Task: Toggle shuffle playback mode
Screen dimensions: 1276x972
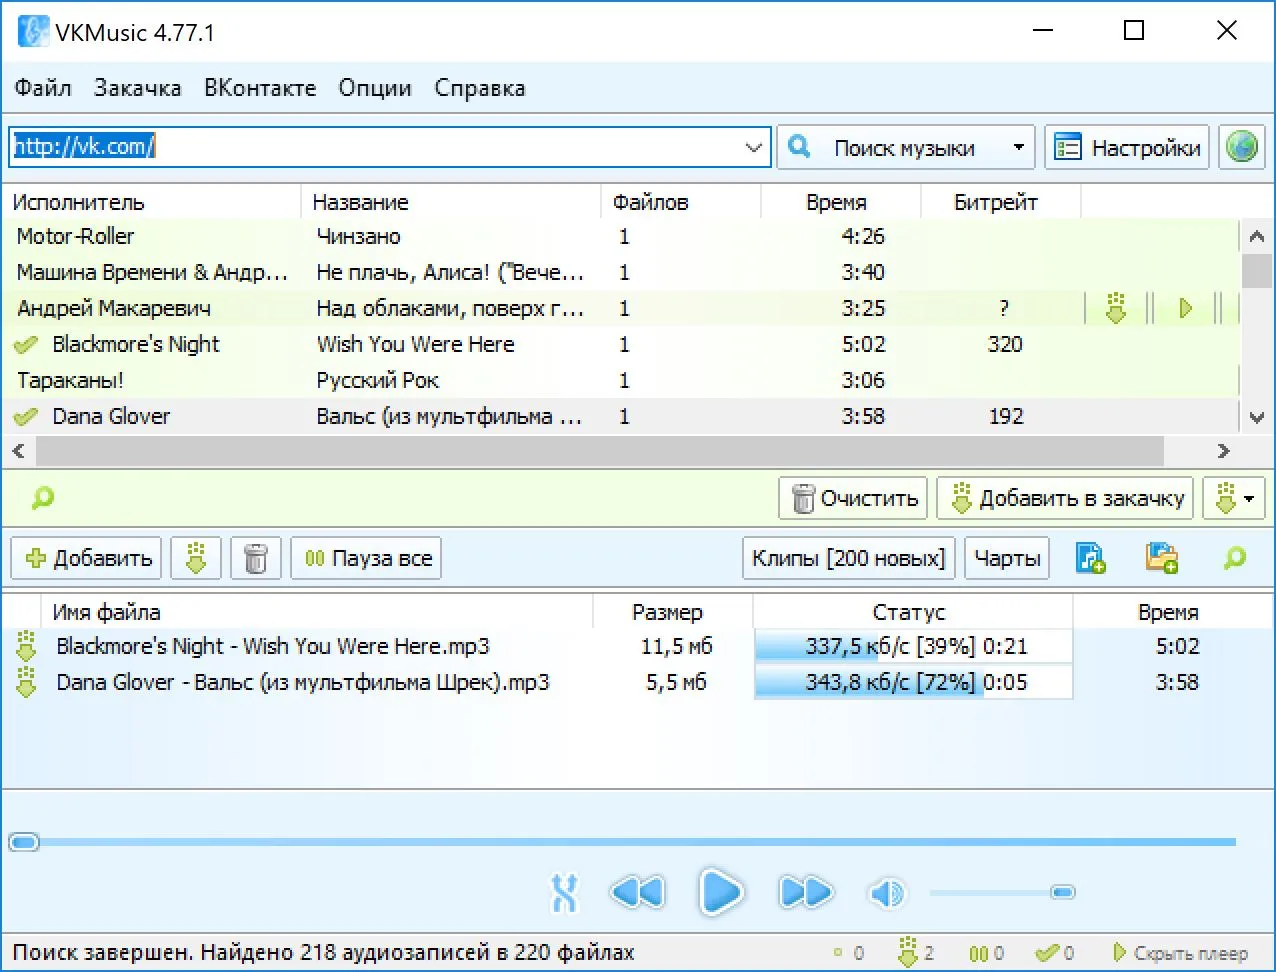Action: (x=565, y=893)
